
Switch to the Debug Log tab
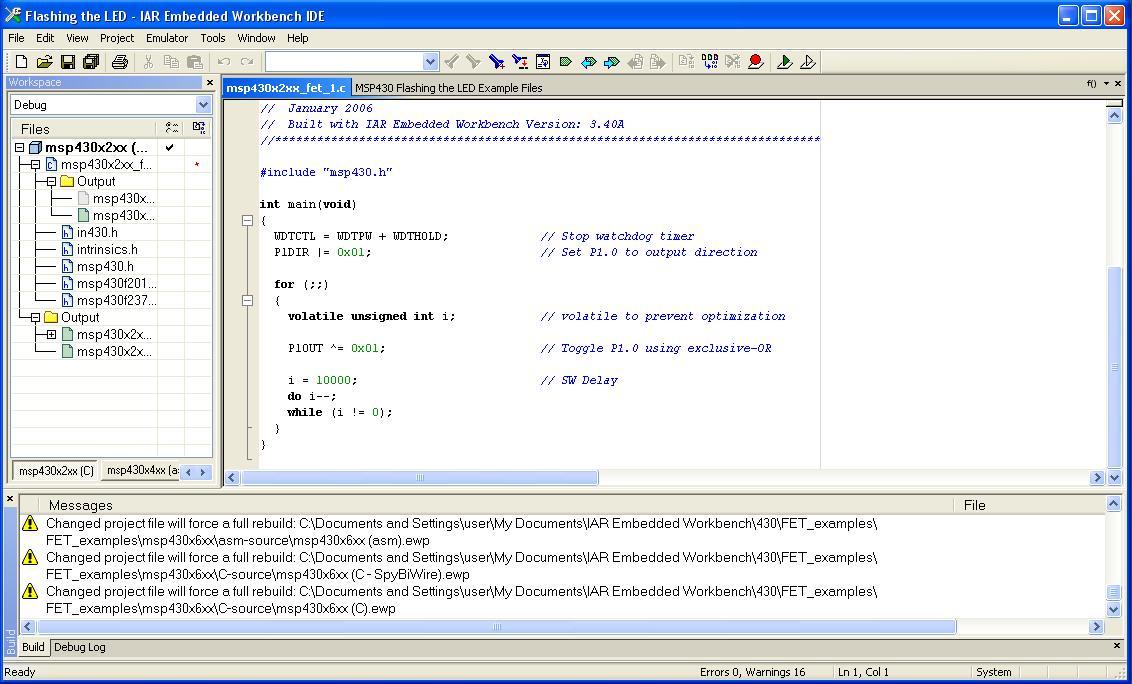click(x=79, y=647)
